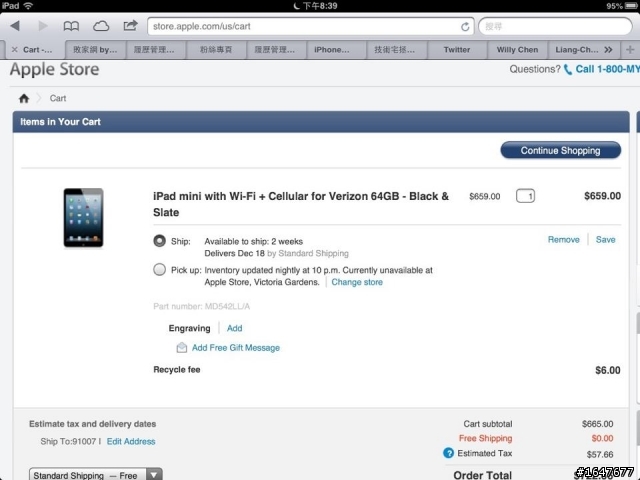This screenshot has width=640, height=480.
Task: Open iCloud tabs cloud icon
Action: [x=101, y=27]
